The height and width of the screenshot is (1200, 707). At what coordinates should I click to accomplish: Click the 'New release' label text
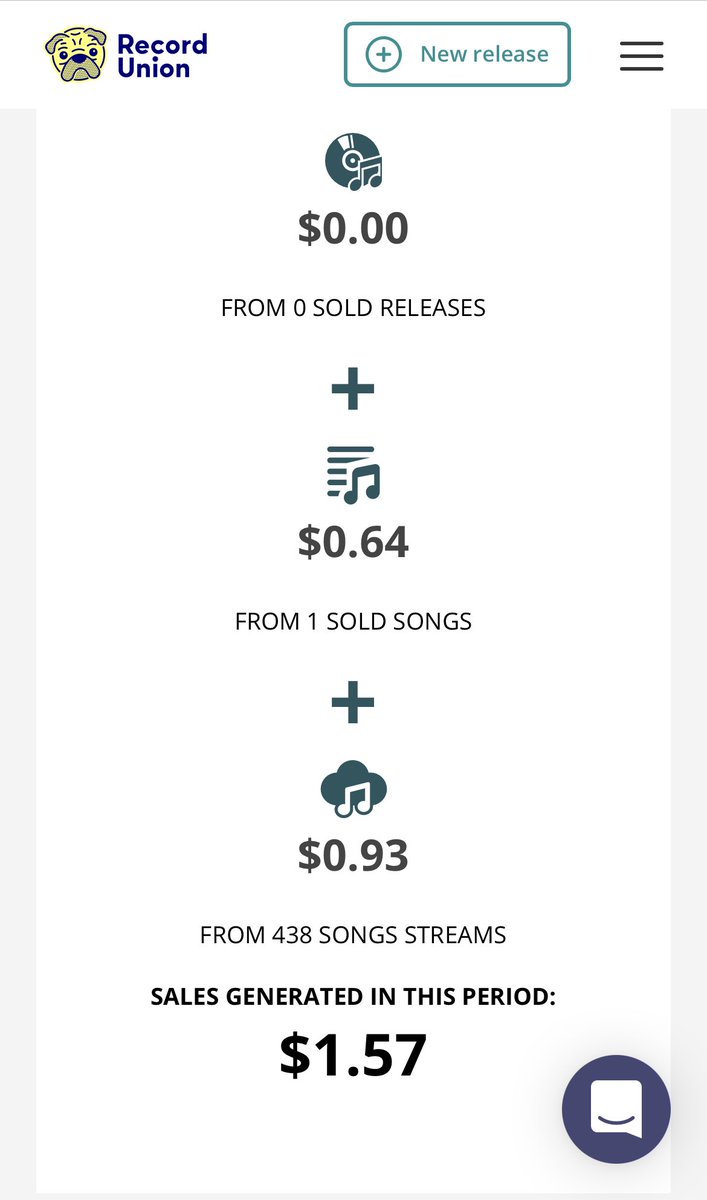[x=484, y=54]
